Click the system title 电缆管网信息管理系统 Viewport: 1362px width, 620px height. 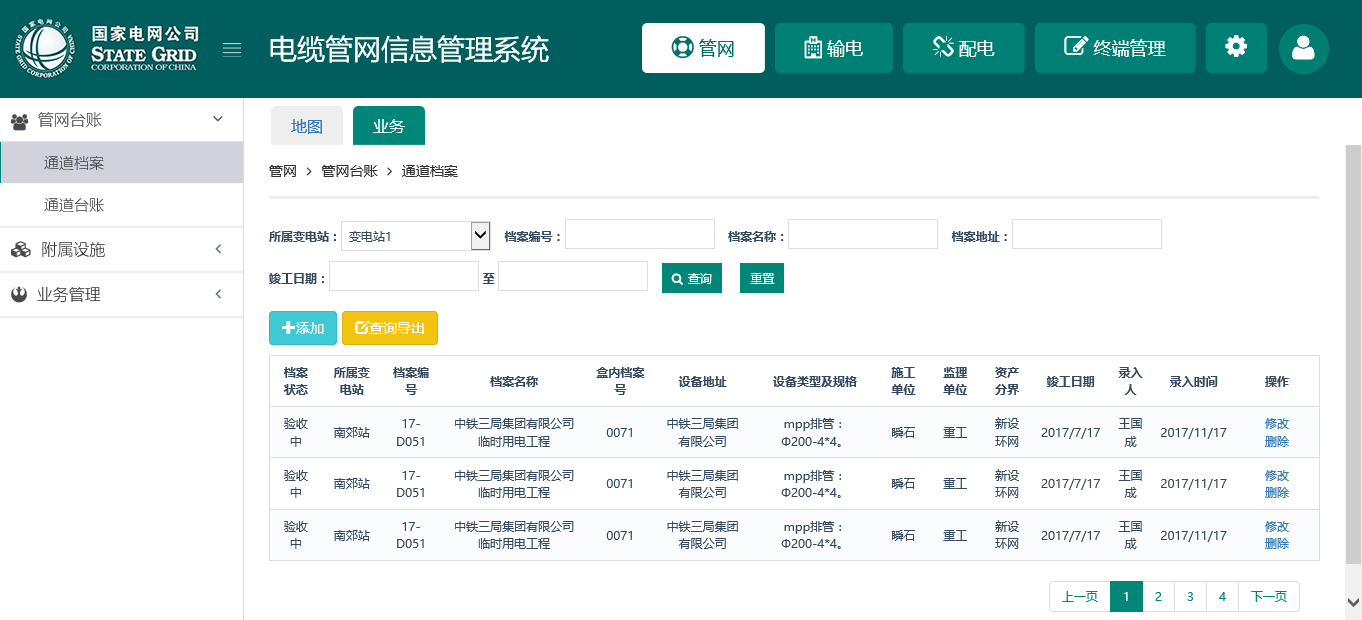409,49
